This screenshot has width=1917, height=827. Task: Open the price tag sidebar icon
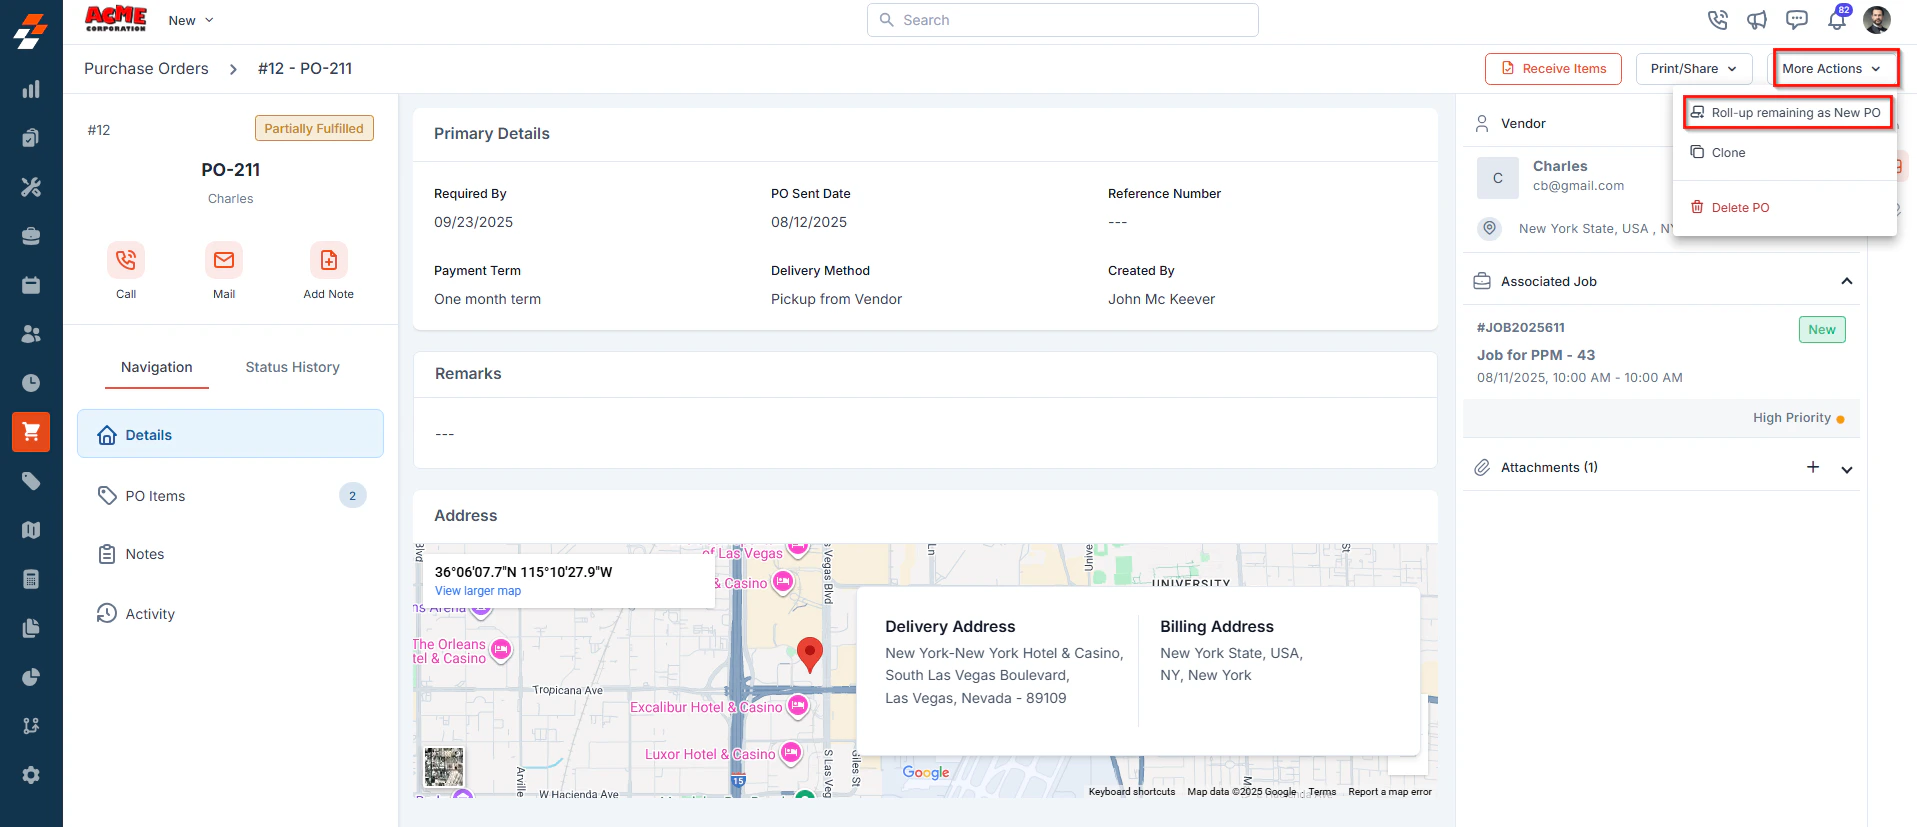coord(31,481)
